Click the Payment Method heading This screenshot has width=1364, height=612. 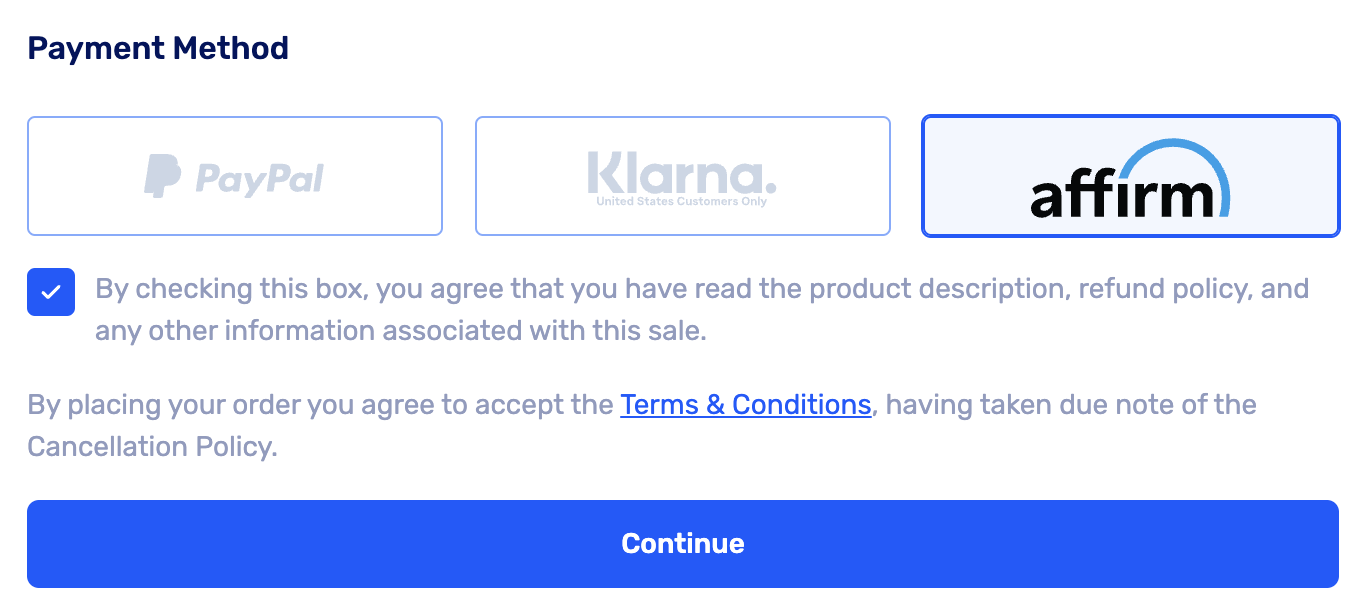[158, 47]
